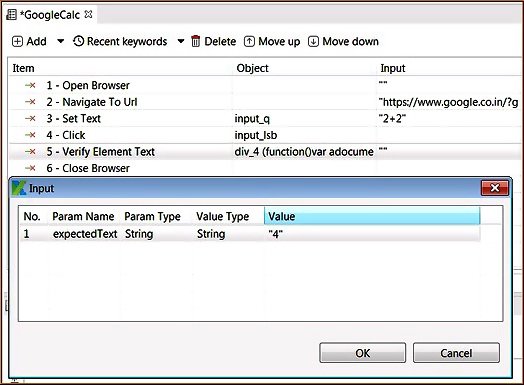Screen dimensions: 524x385
Task: Select step 5 - Verify Element Text
Action: tap(101, 152)
